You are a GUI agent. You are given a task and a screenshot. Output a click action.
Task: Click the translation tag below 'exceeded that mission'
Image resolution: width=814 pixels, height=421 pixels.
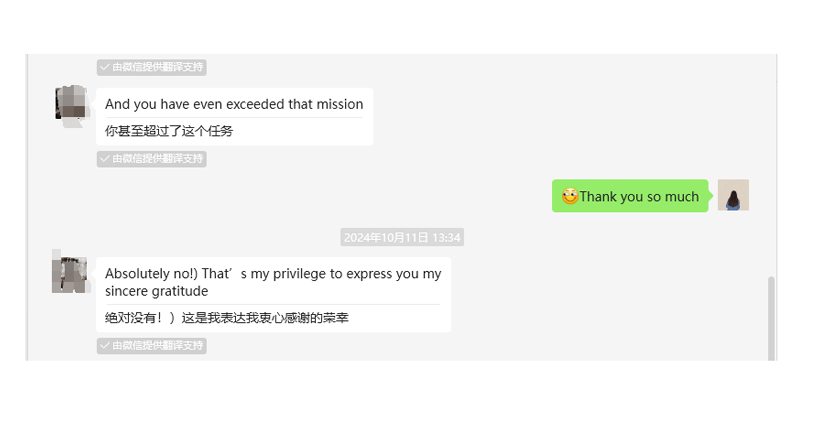point(152,159)
